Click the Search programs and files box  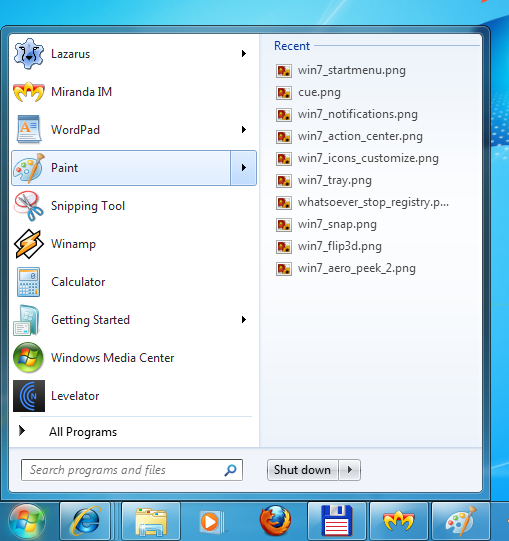(132, 470)
